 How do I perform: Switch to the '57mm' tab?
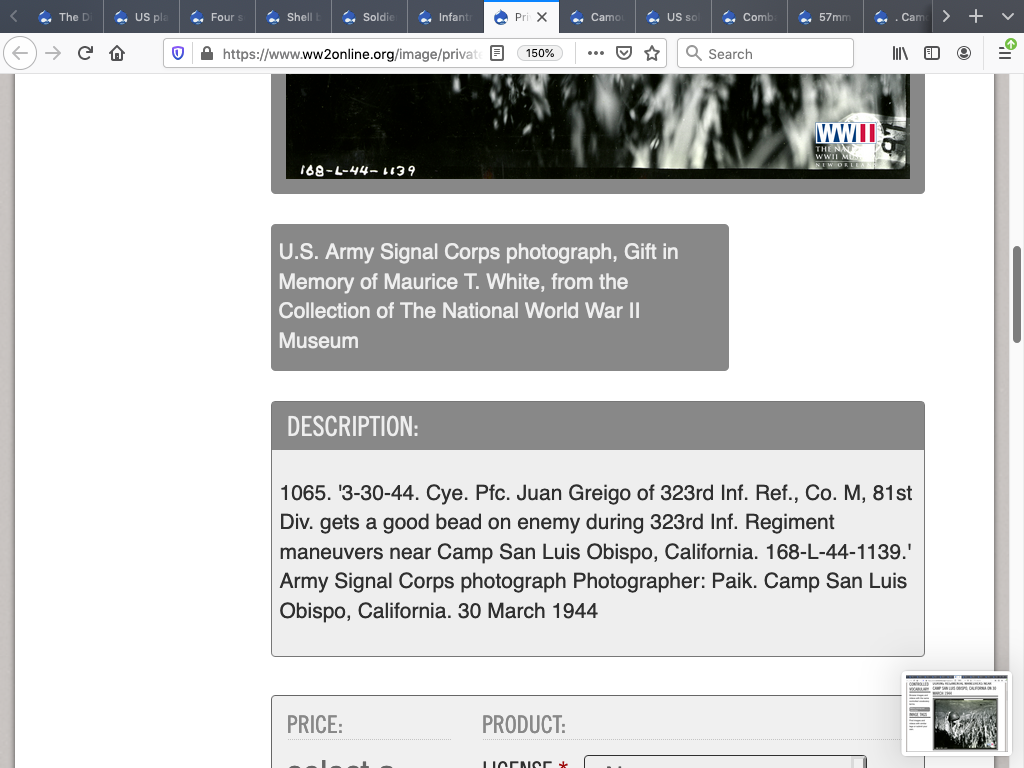(x=825, y=17)
